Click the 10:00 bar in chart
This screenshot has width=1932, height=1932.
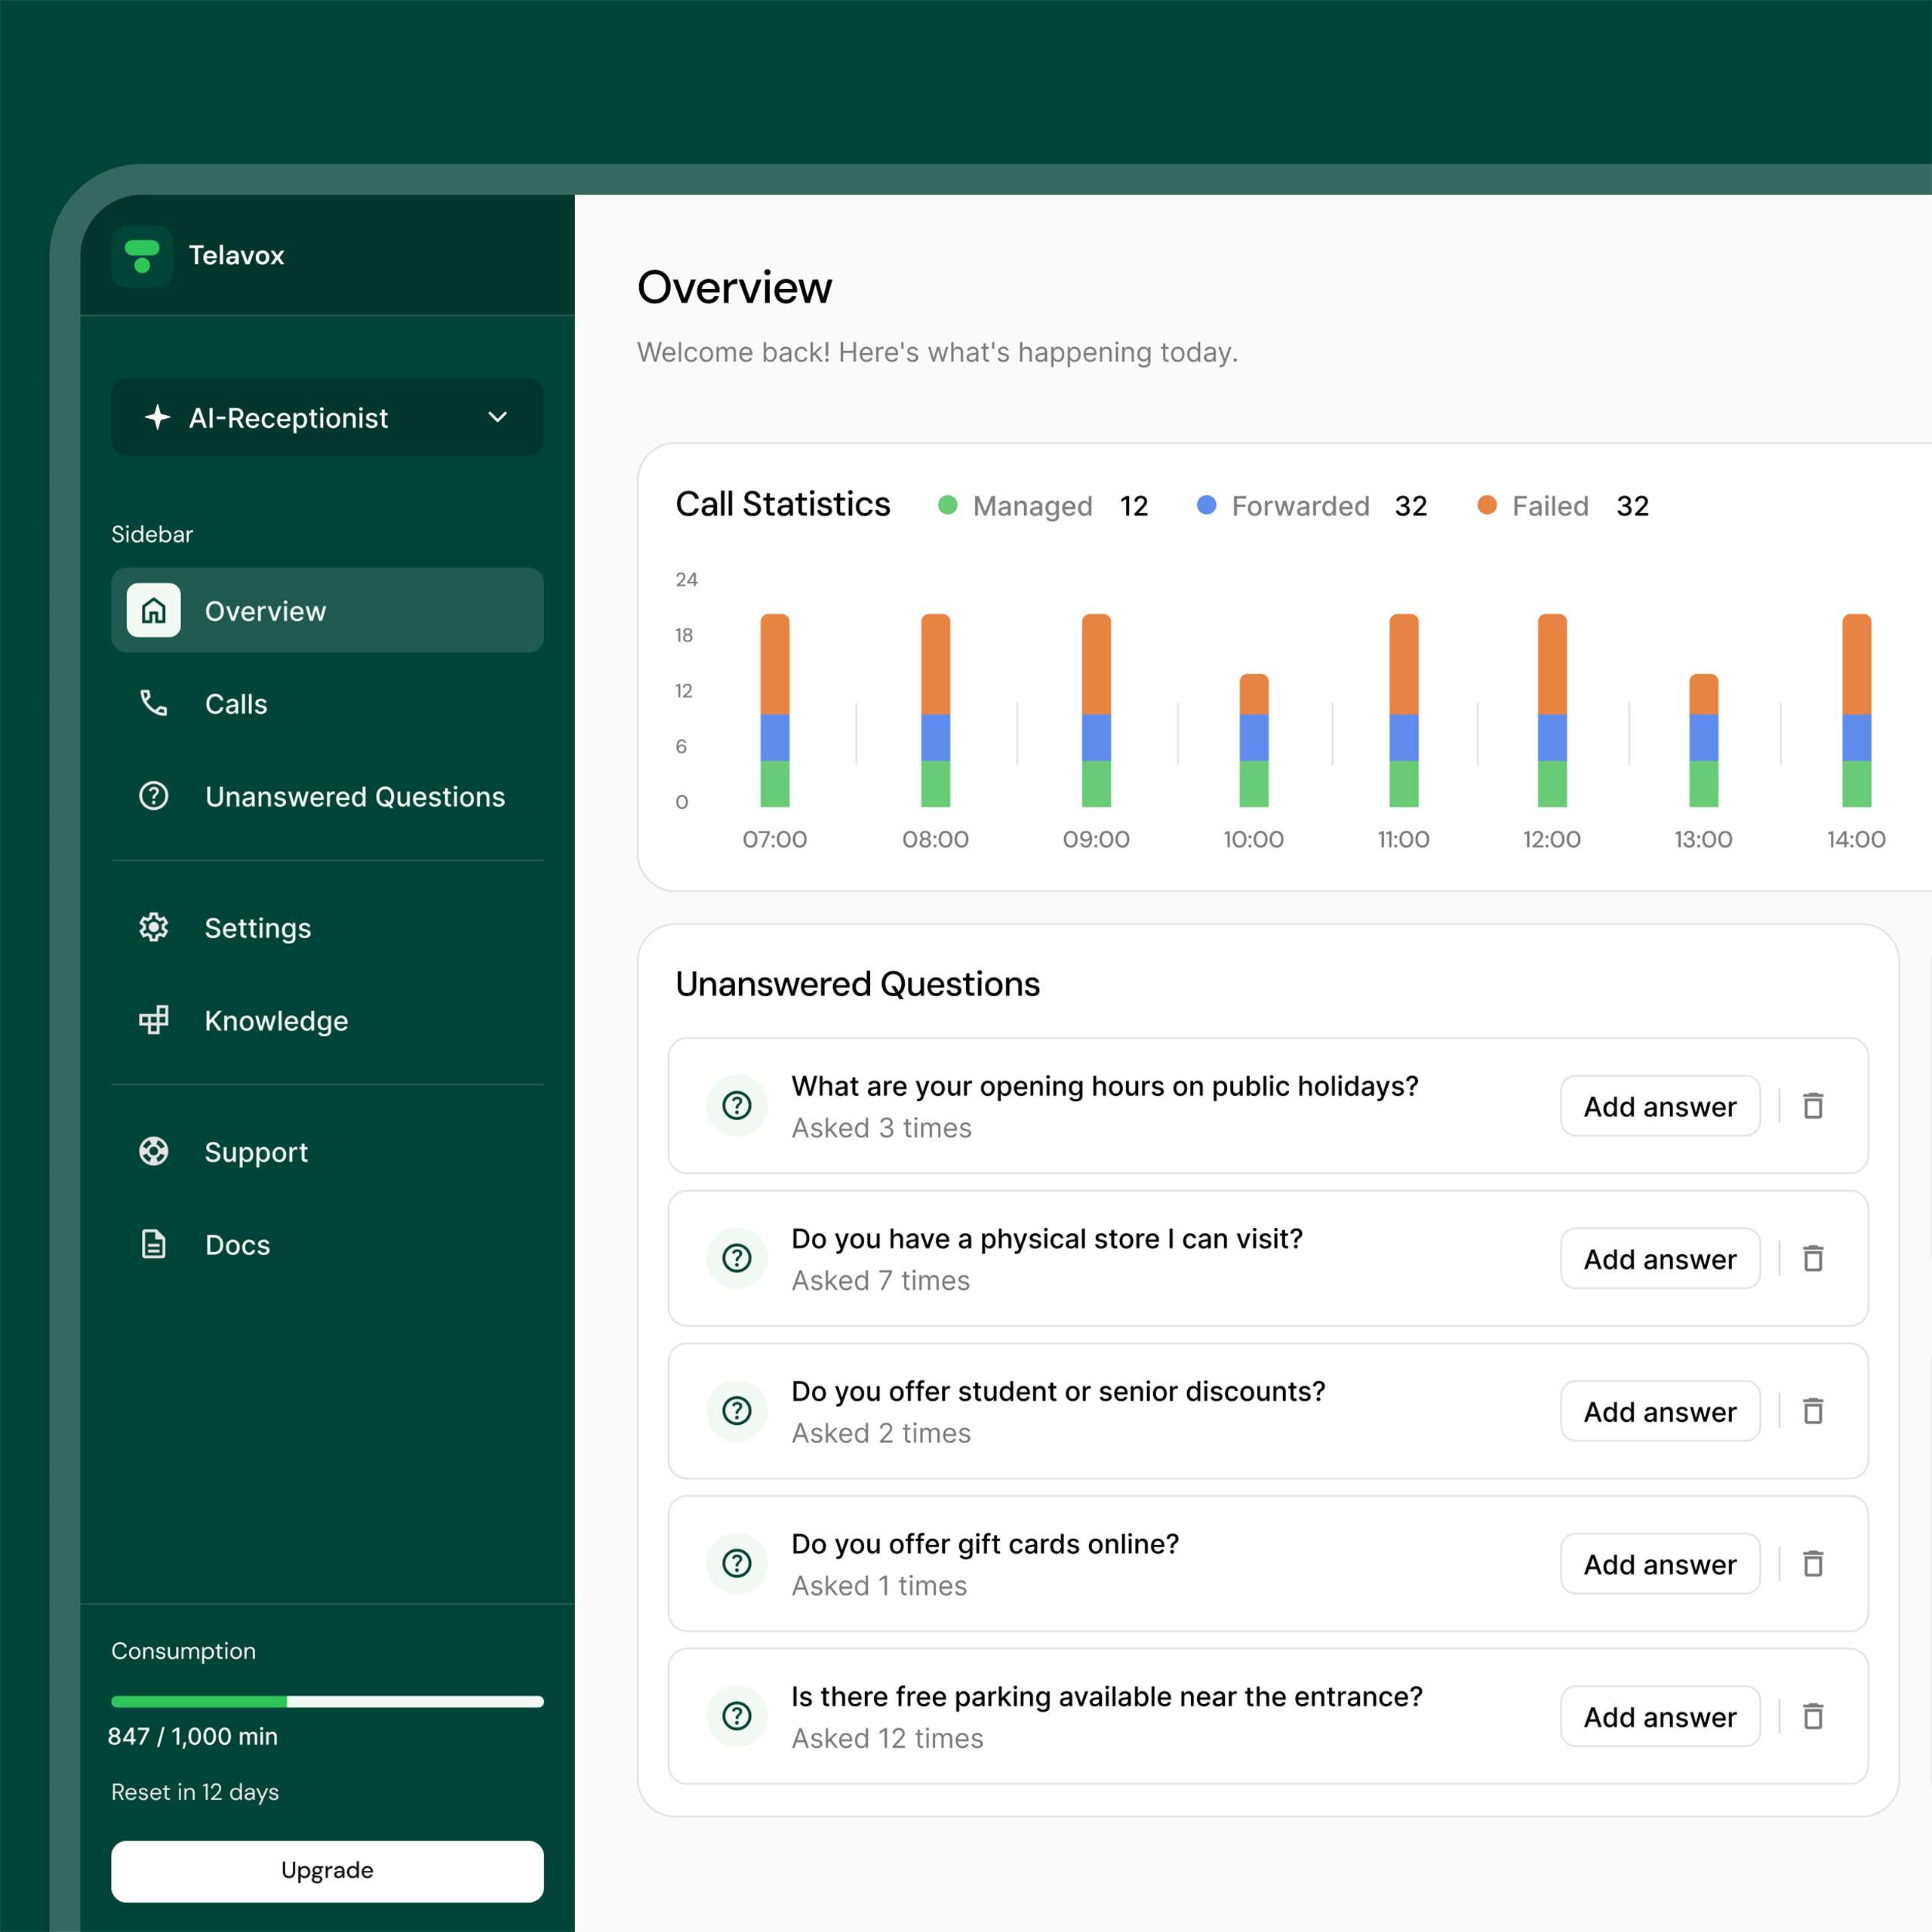pyautogui.click(x=1253, y=740)
